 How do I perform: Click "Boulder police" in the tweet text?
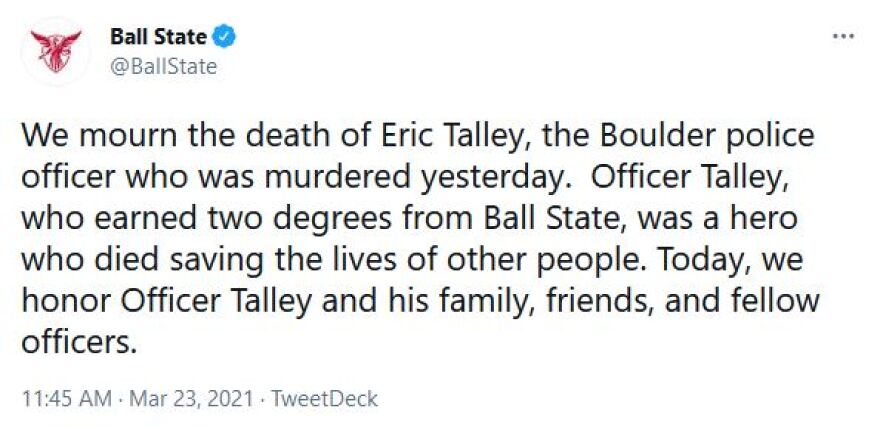tap(696, 137)
